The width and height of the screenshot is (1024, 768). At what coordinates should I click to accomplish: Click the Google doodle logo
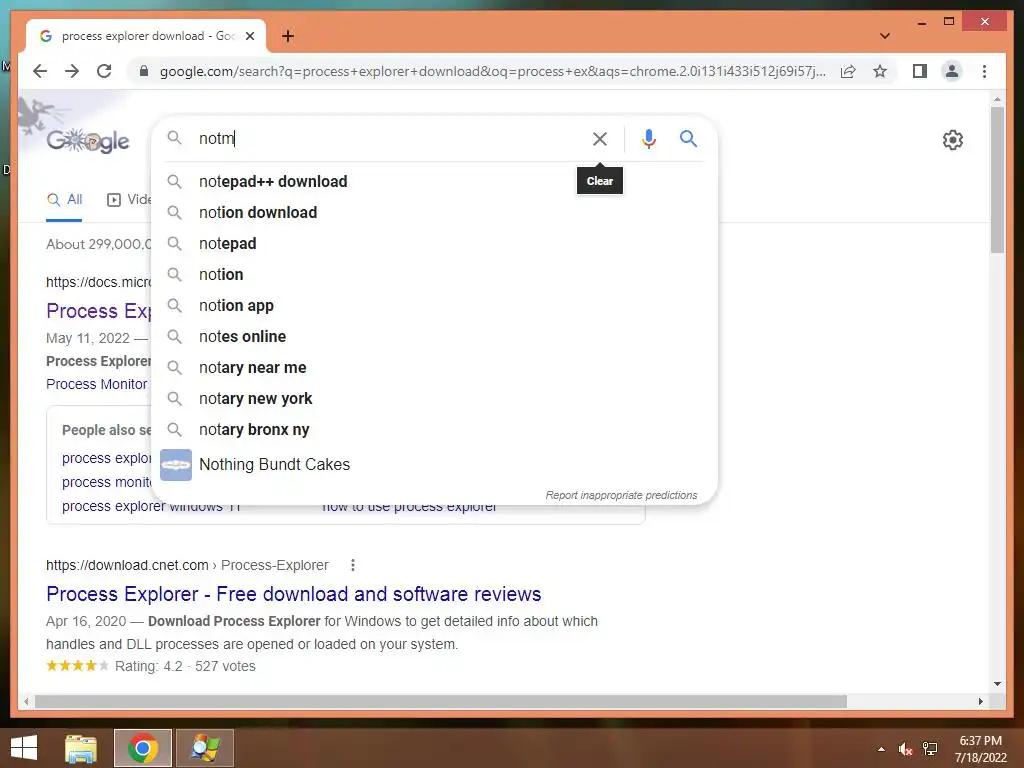coord(88,140)
